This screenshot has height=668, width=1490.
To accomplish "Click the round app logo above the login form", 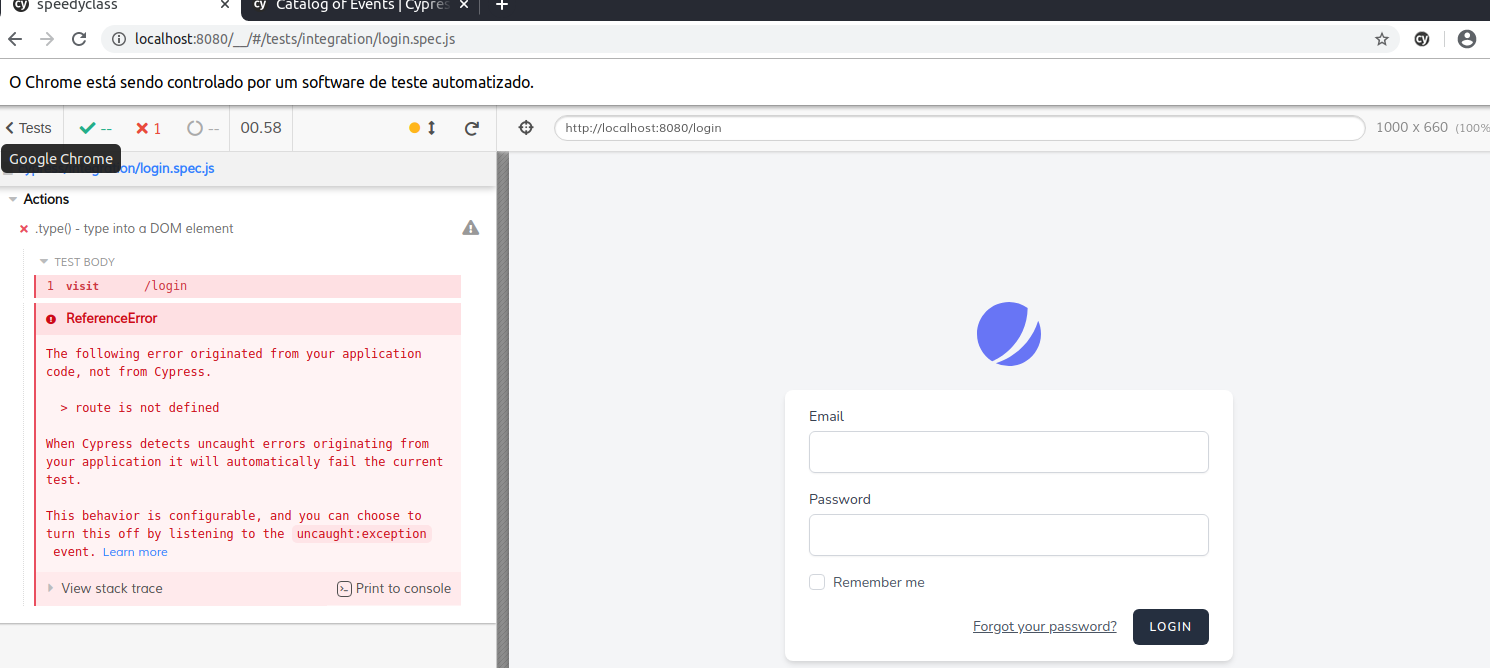I will [1008, 334].
